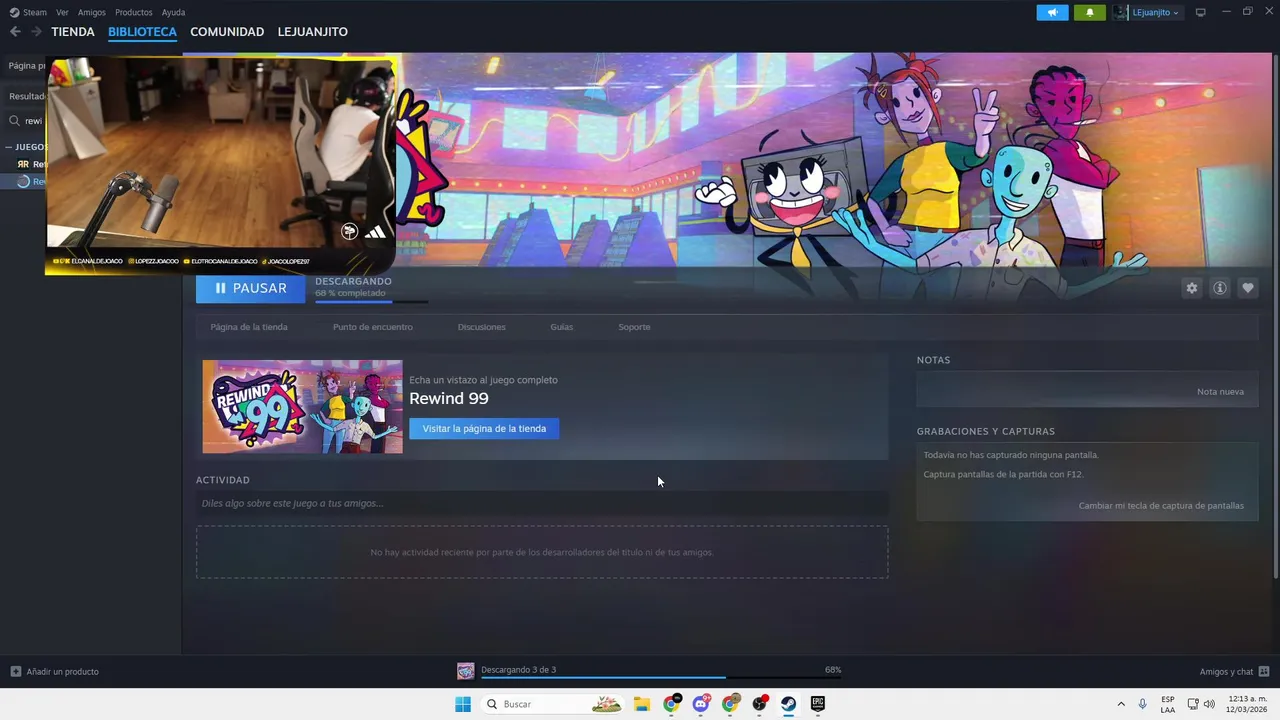Click the user avatar next to LEjuanjito

click(x=1121, y=12)
